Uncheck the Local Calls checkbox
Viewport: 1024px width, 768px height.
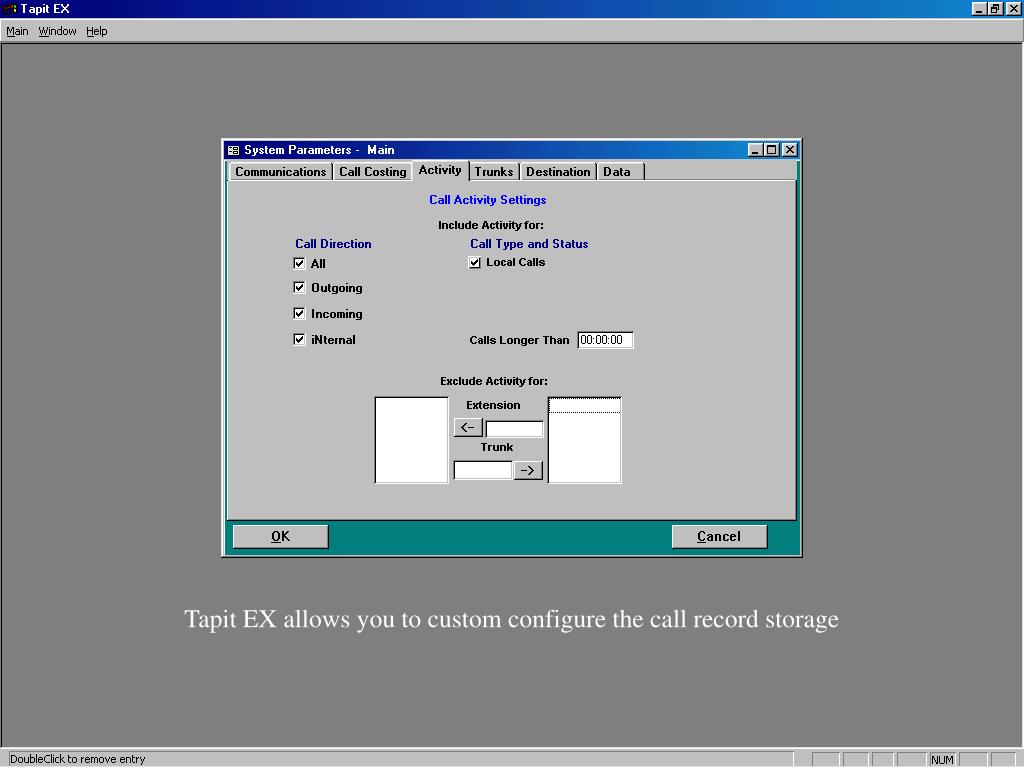(x=475, y=263)
